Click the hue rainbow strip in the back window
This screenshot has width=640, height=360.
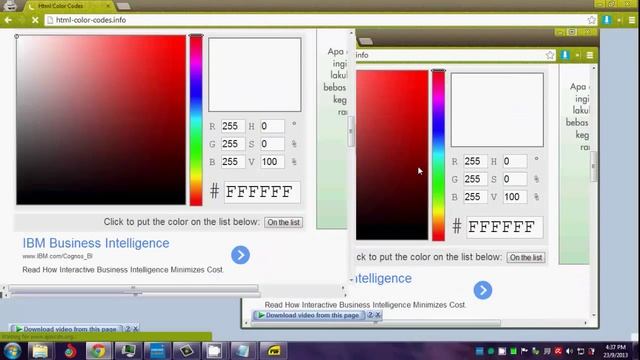[438, 156]
